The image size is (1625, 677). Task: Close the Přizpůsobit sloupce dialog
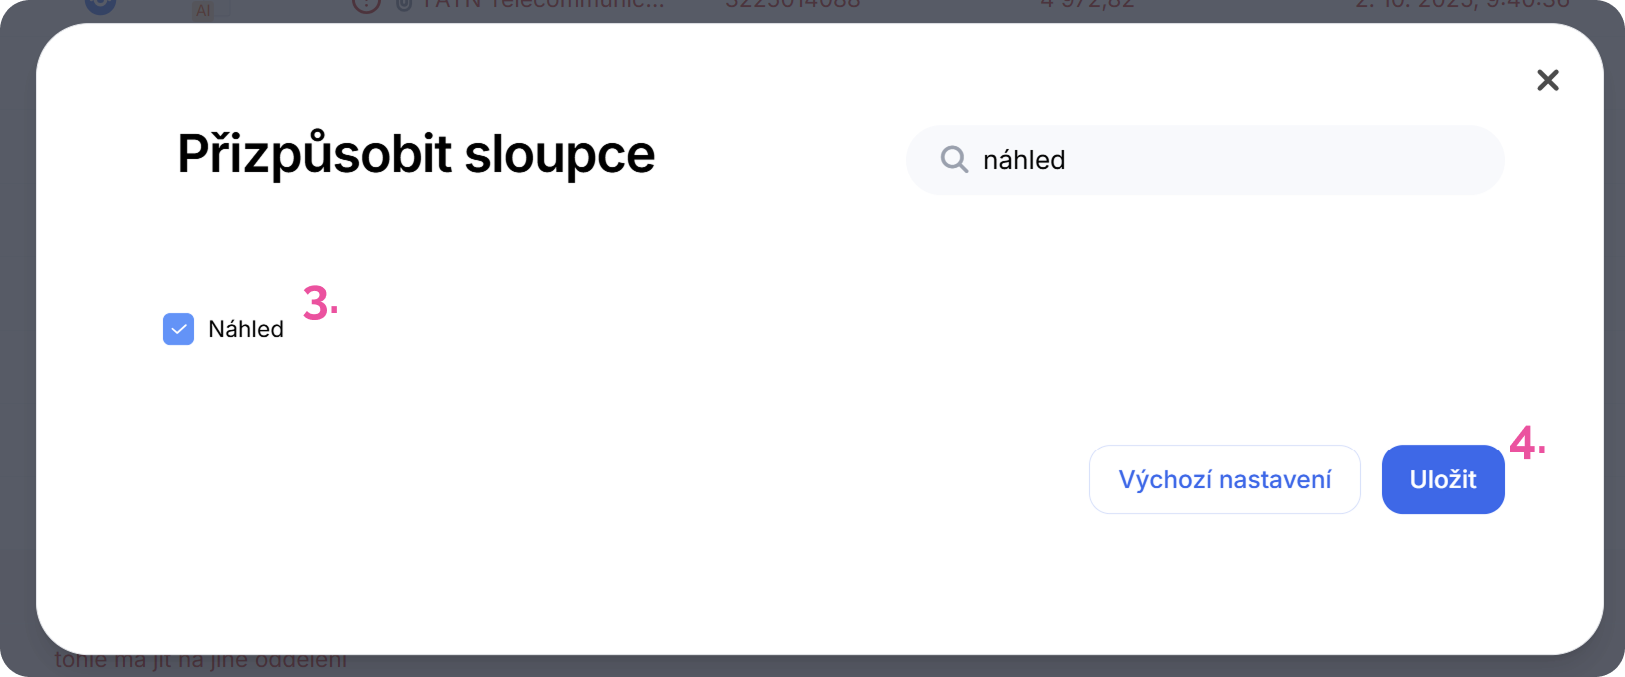pyautogui.click(x=1547, y=80)
